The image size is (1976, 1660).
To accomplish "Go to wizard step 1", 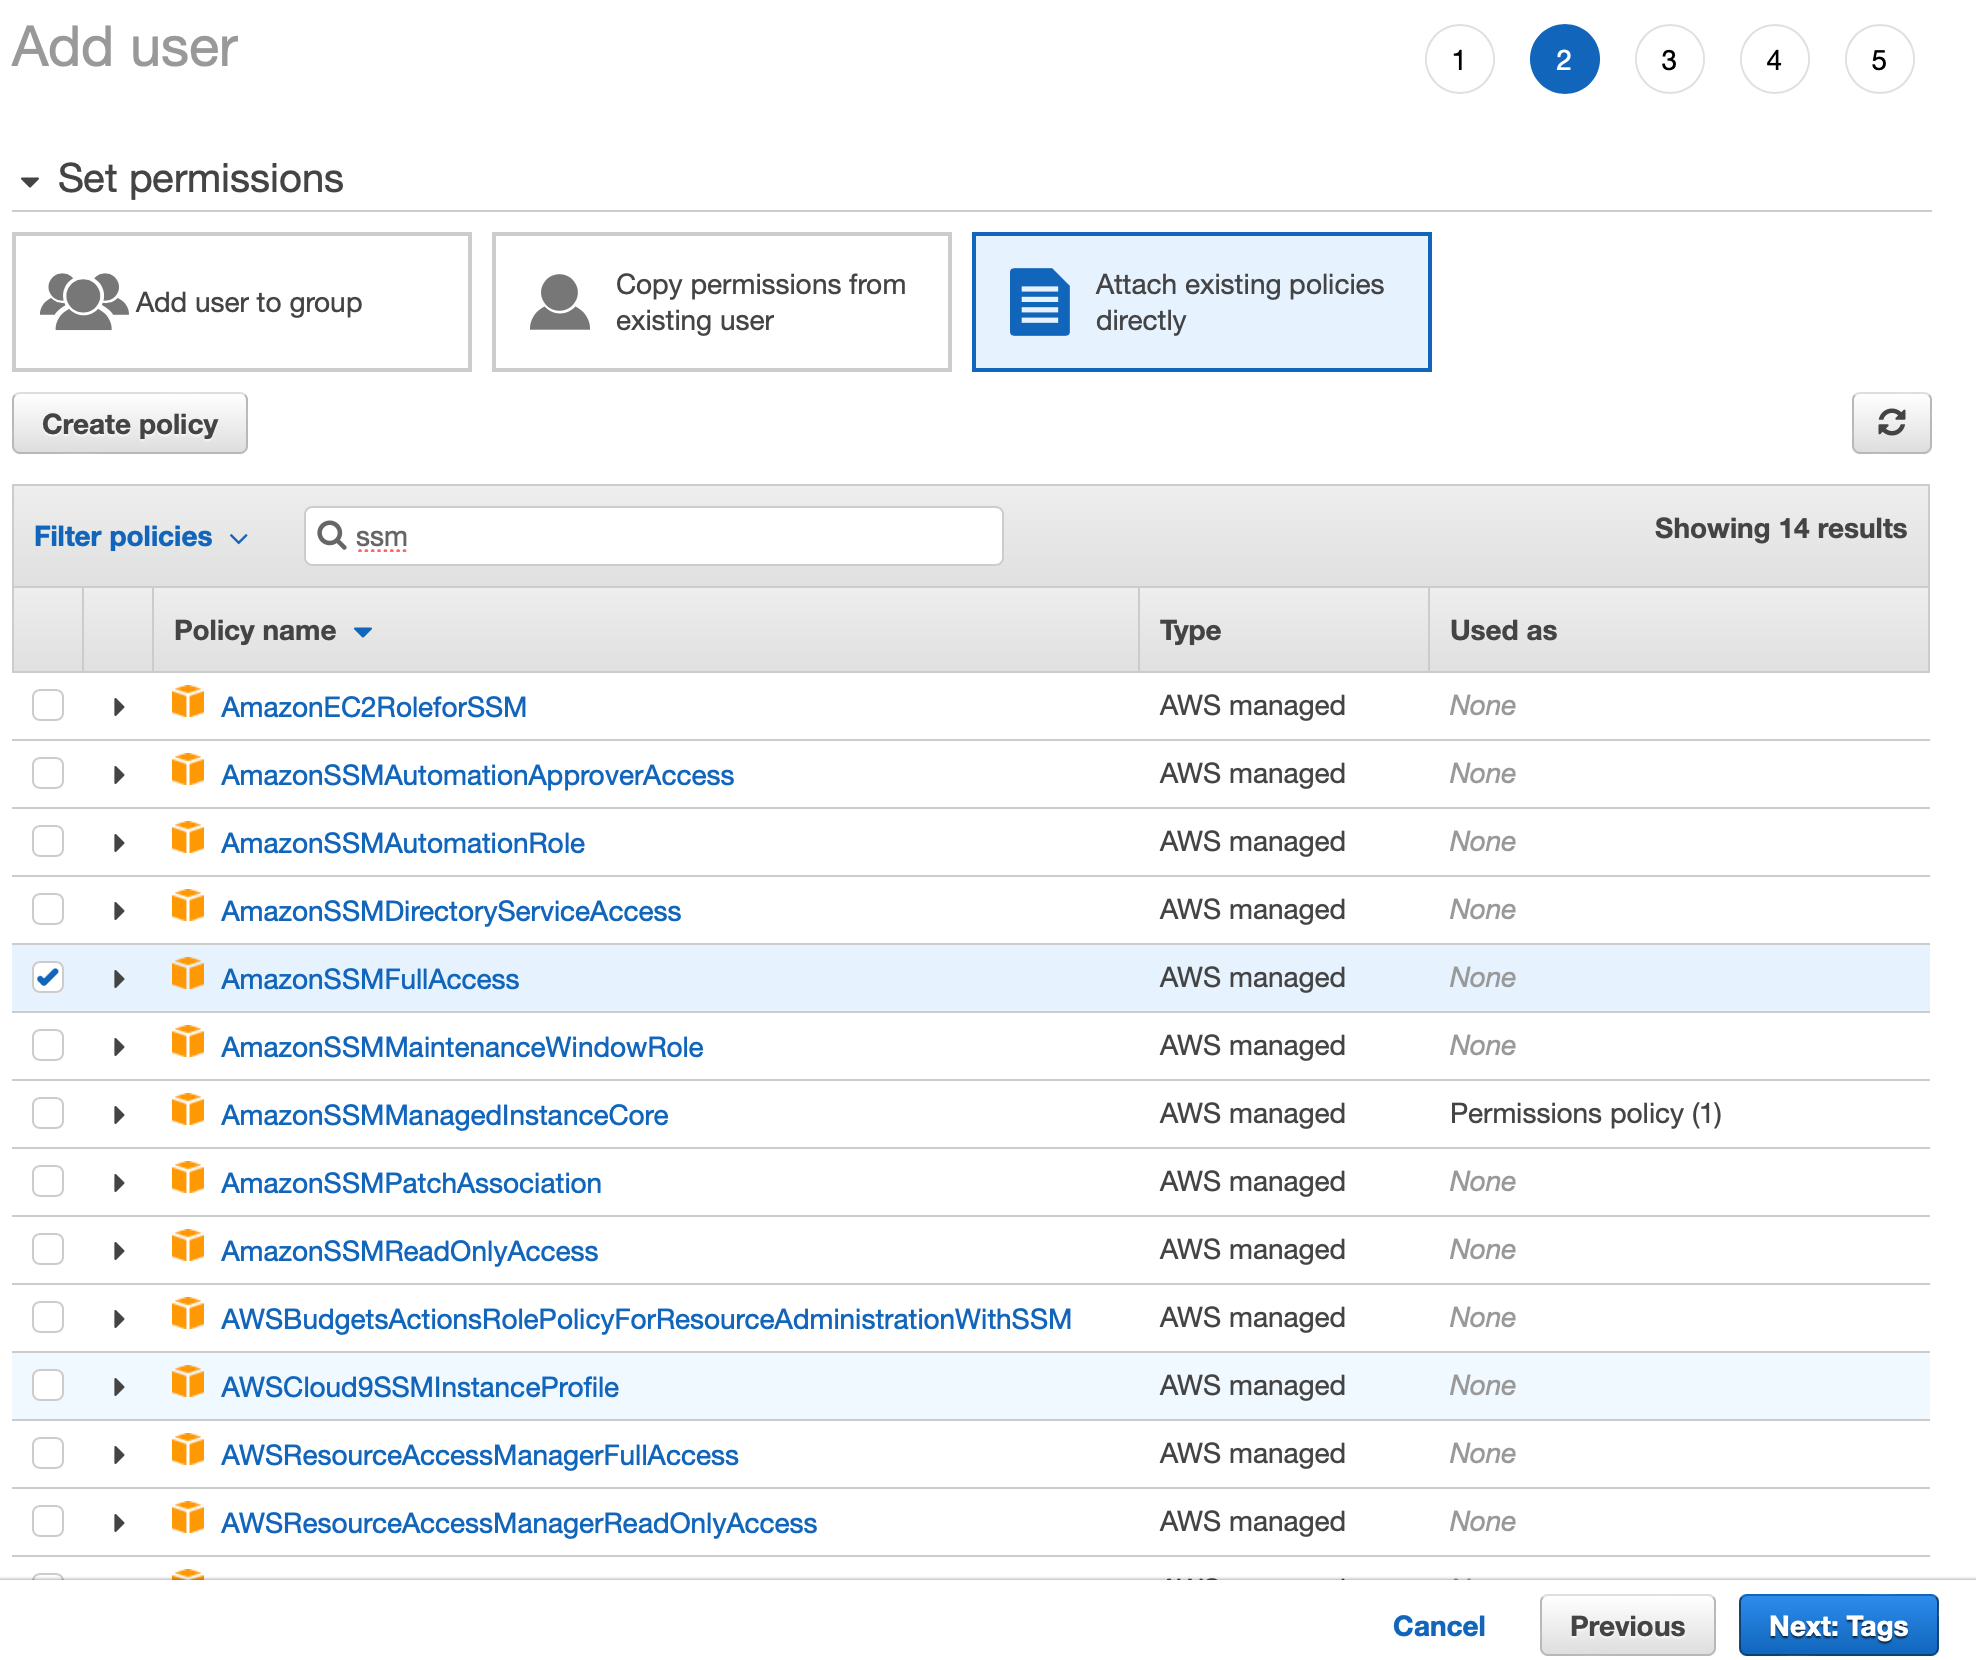I will [1459, 60].
